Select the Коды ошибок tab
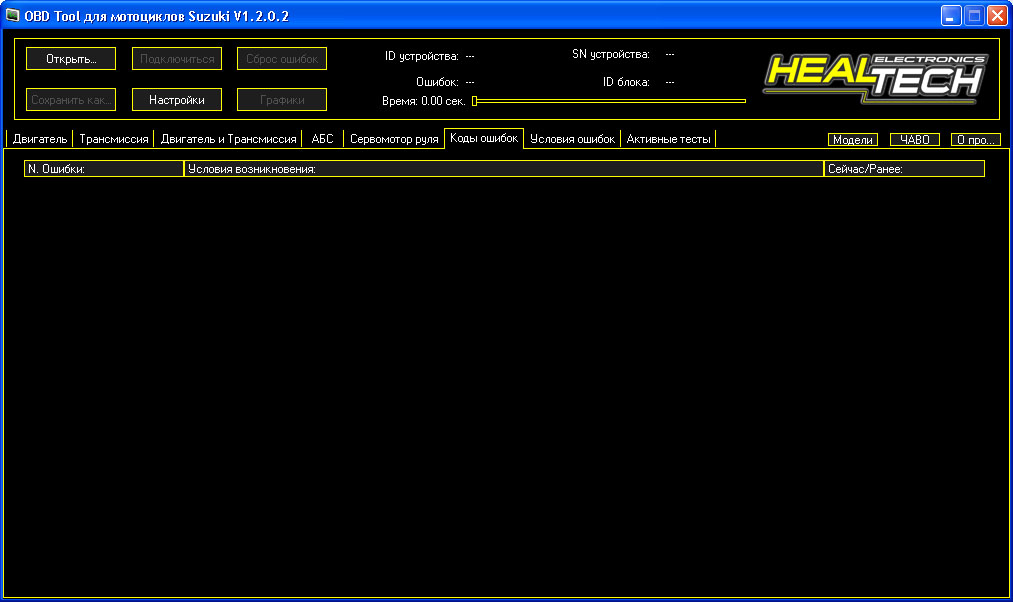Screen dimensions: 1013x602 point(484,138)
